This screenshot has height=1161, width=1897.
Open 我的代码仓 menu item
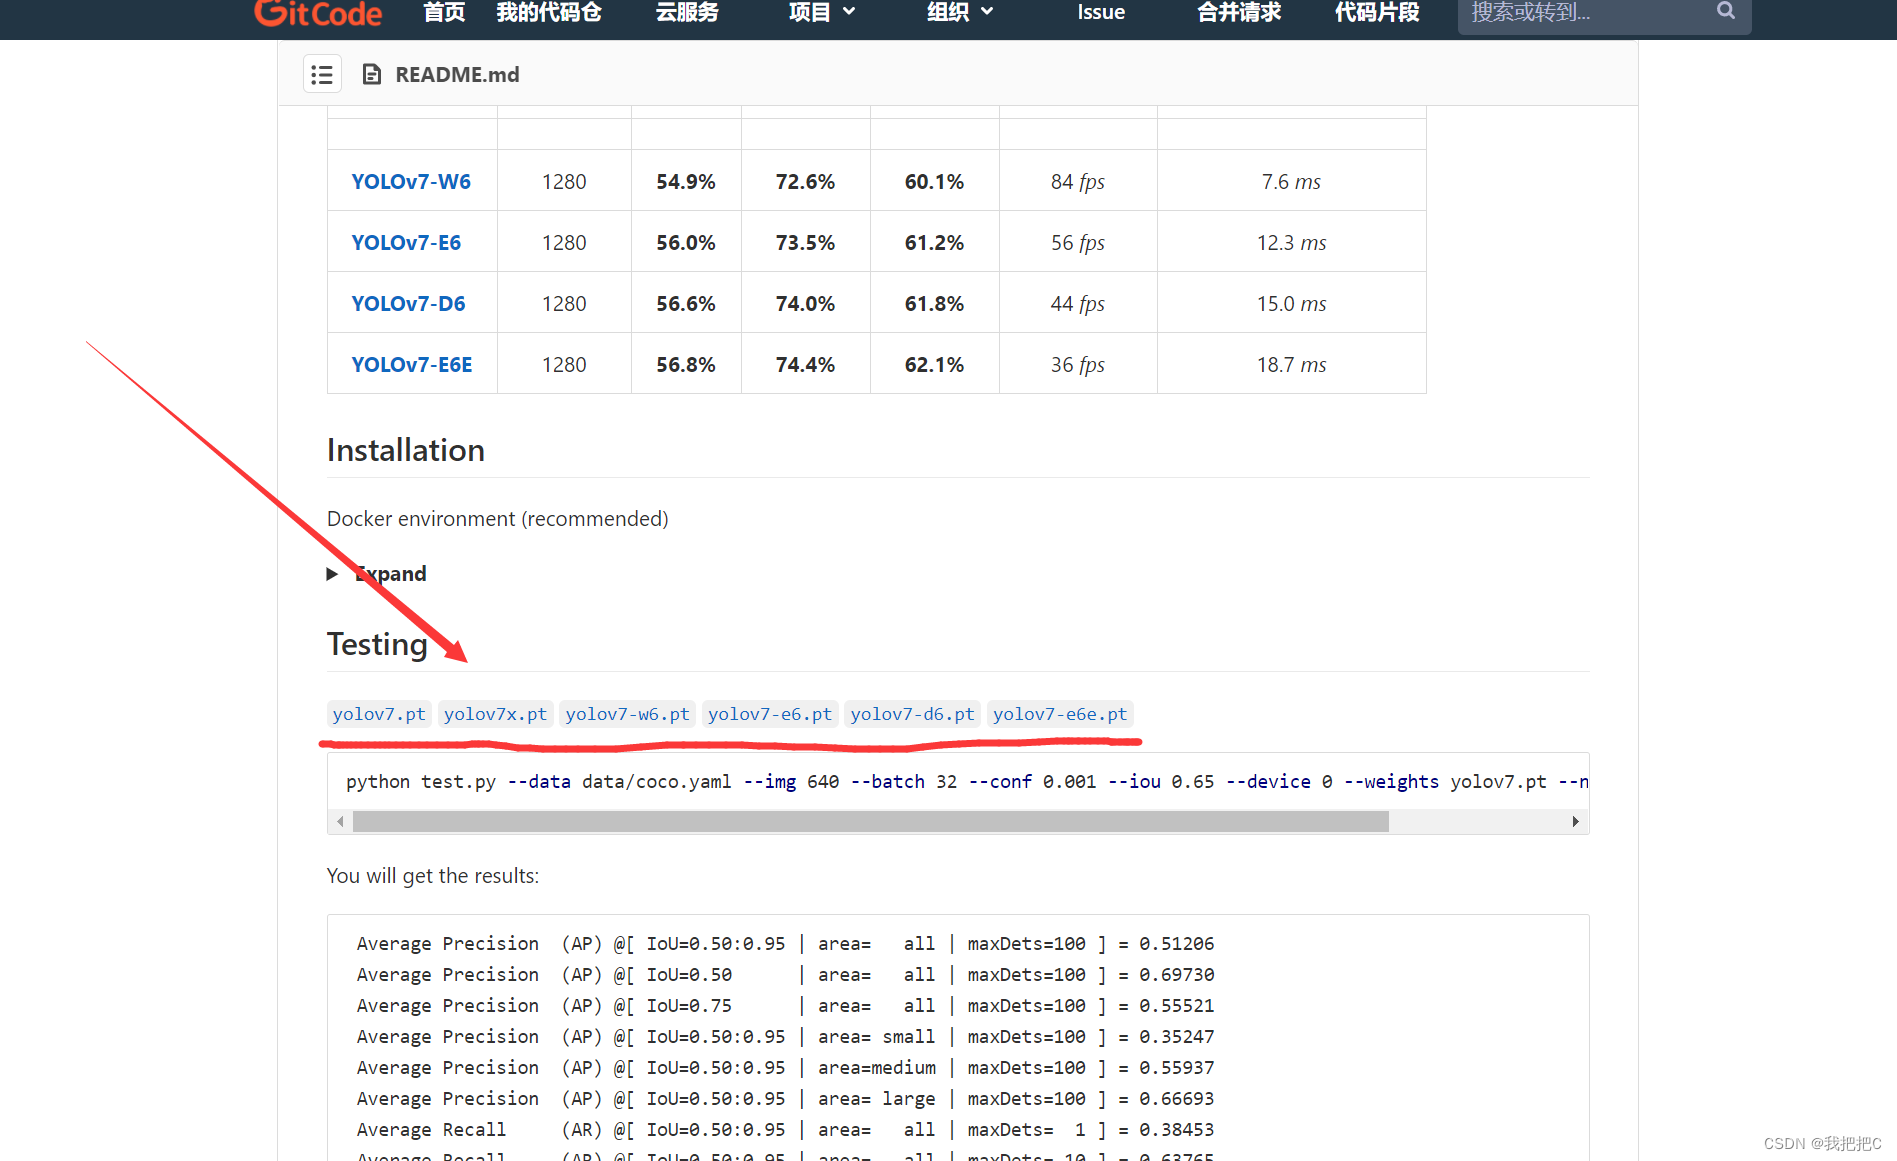[x=549, y=12]
